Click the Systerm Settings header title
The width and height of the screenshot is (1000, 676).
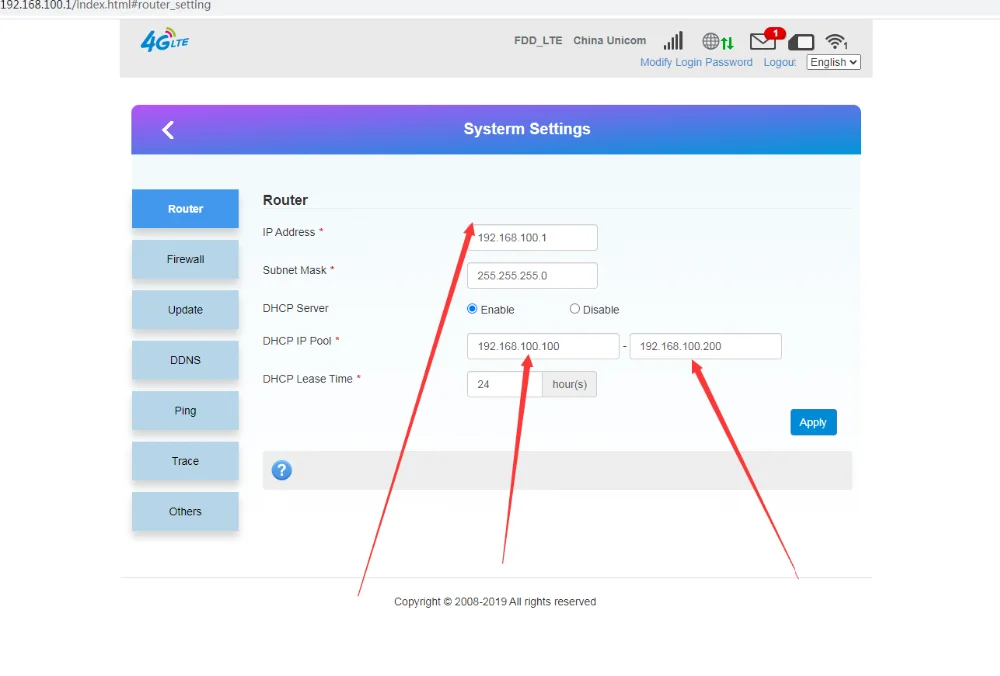point(527,129)
